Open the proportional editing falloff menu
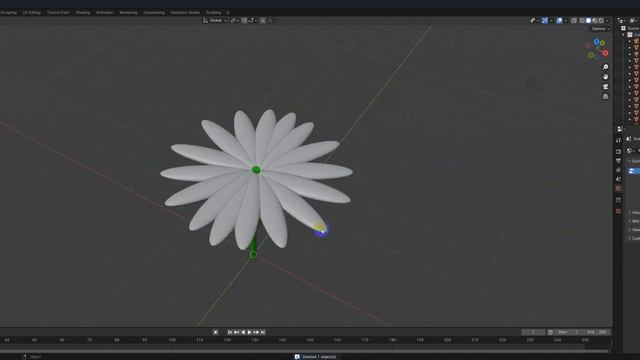640x360 pixels. tap(270, 20)
